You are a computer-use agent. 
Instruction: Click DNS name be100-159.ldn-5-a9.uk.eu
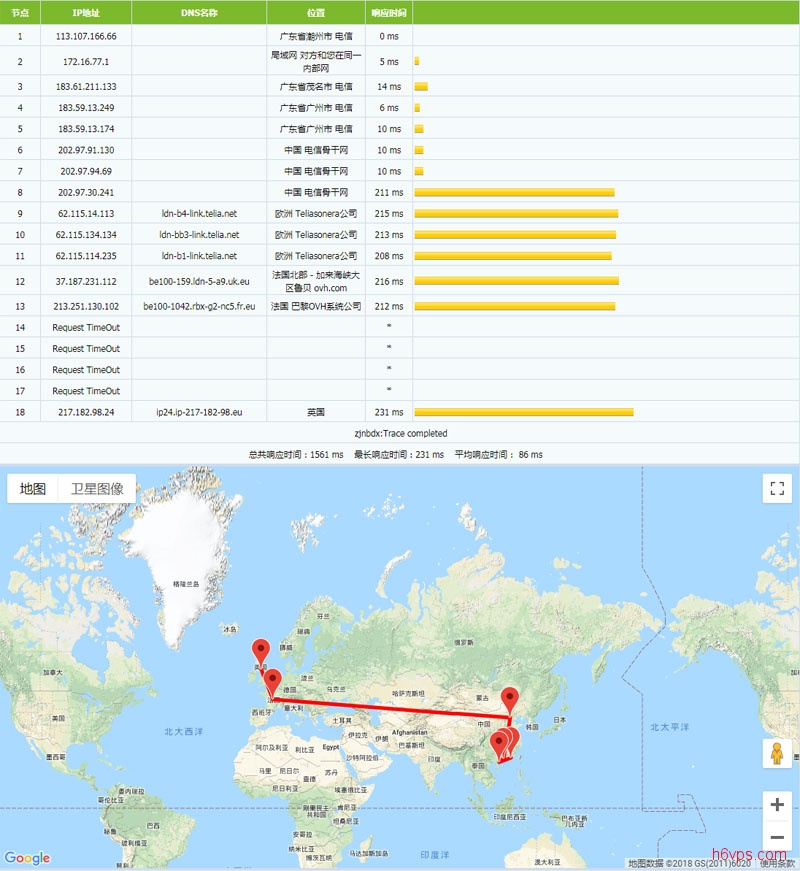pyautogui.click(x=199, y=281)
